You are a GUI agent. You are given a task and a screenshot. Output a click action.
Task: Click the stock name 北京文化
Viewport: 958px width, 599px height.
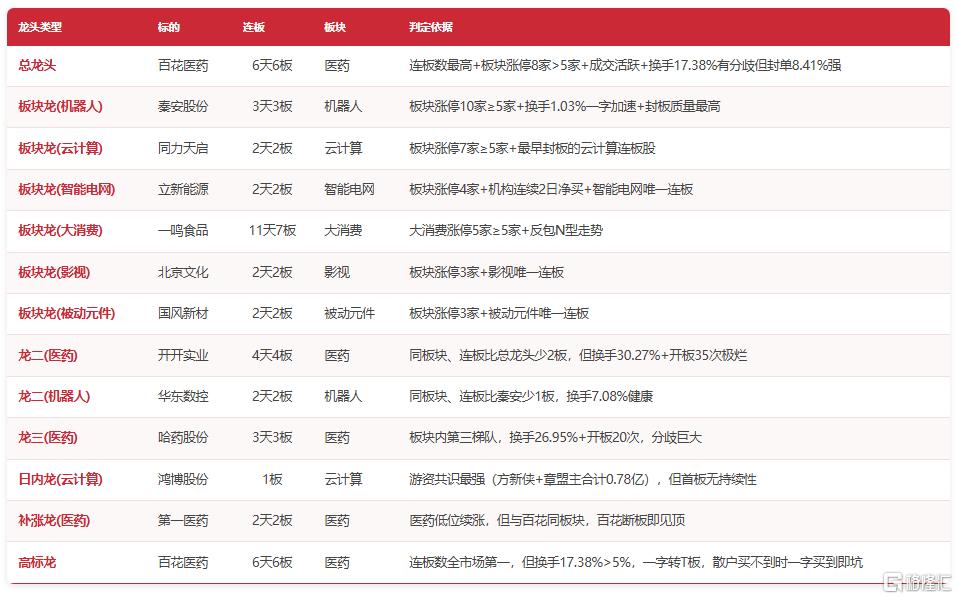pos(183,273)
